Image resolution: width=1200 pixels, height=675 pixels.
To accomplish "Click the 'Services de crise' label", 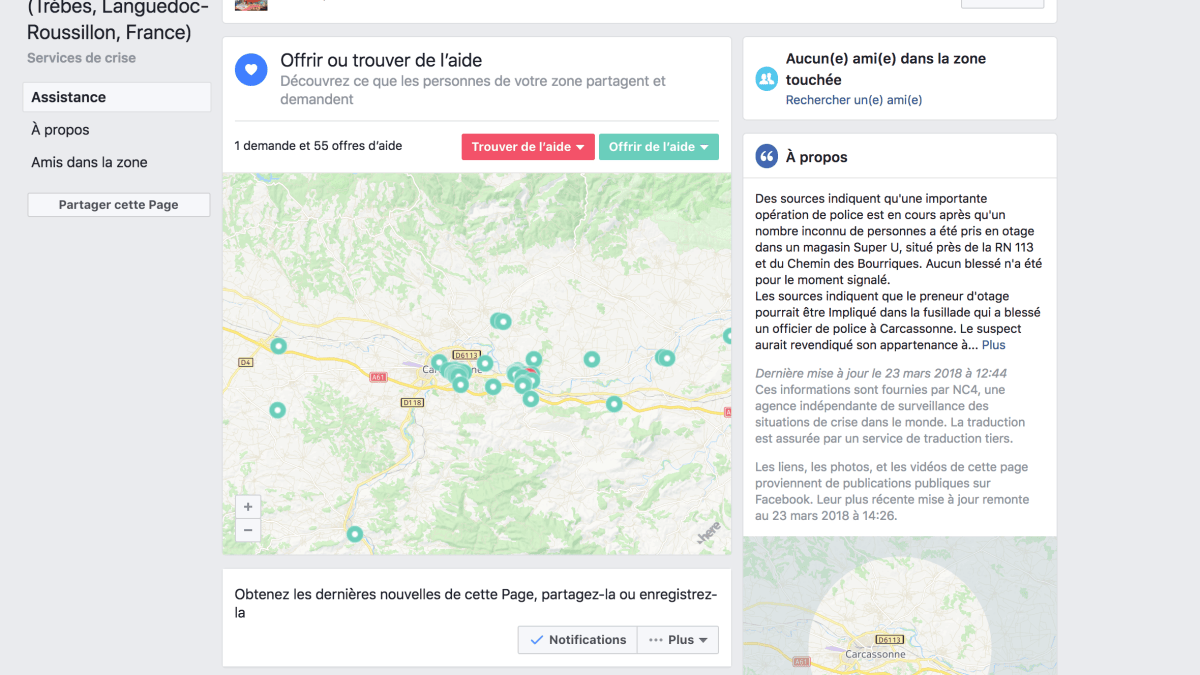I will pos(81,58).
